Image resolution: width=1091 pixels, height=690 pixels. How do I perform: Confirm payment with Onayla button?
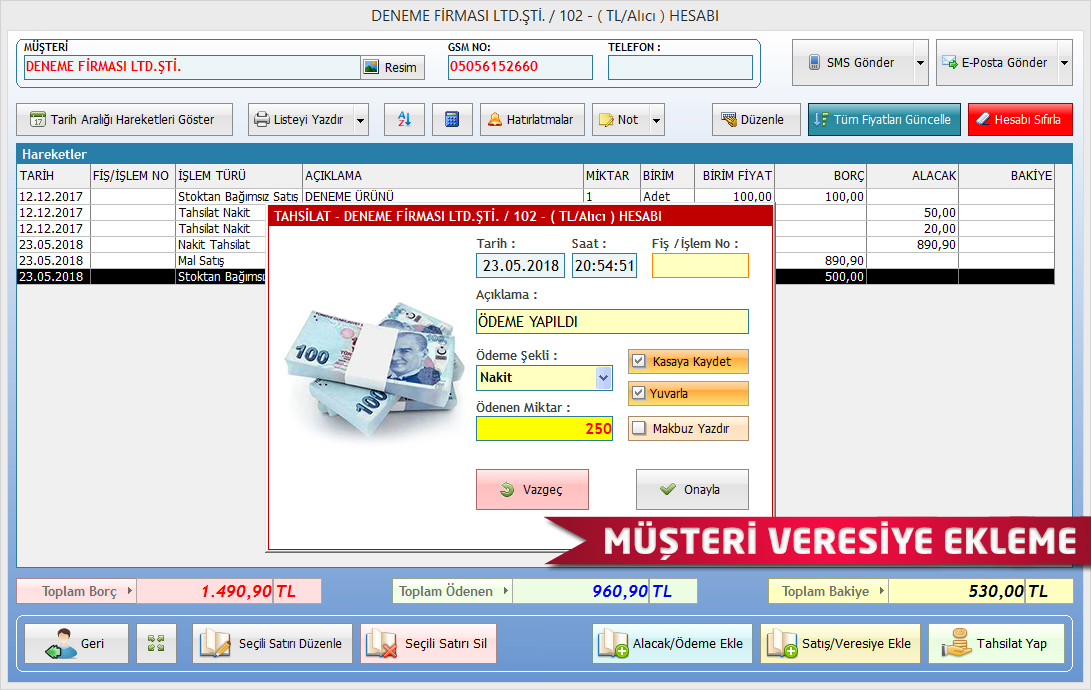692,490
